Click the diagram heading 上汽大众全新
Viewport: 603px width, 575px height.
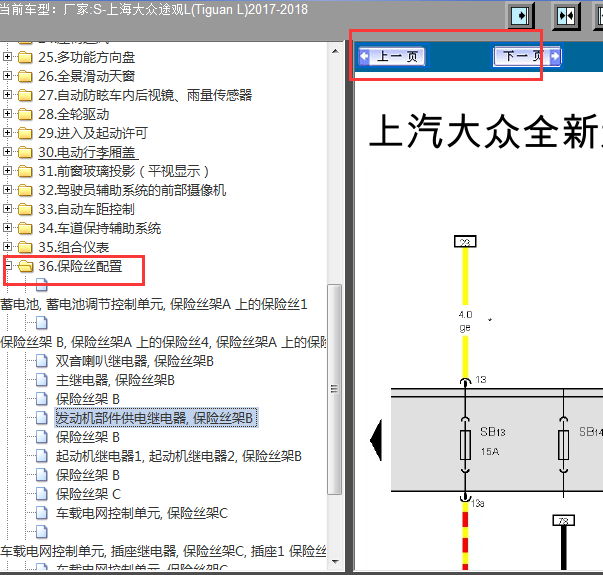485,131
